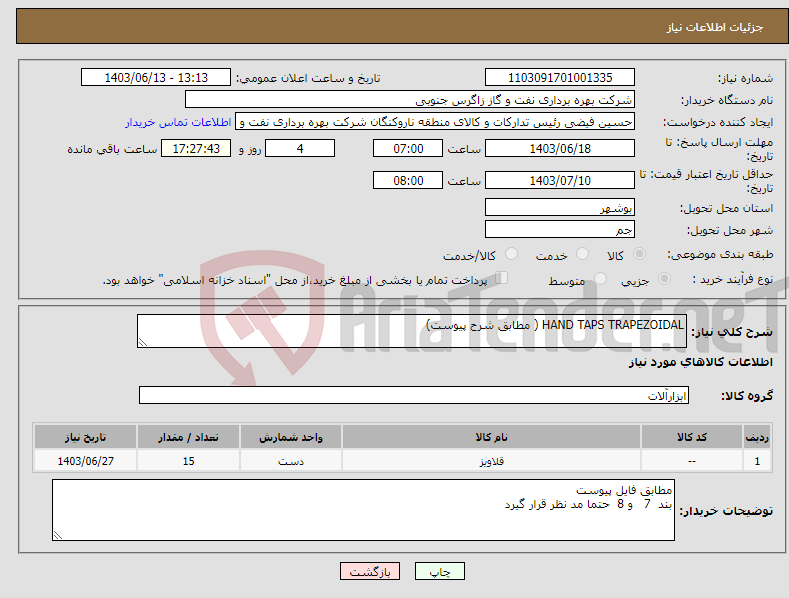Click the response deadline time 07:00
The height and width of the screenshot is (598, 789).
coord(408,148)
